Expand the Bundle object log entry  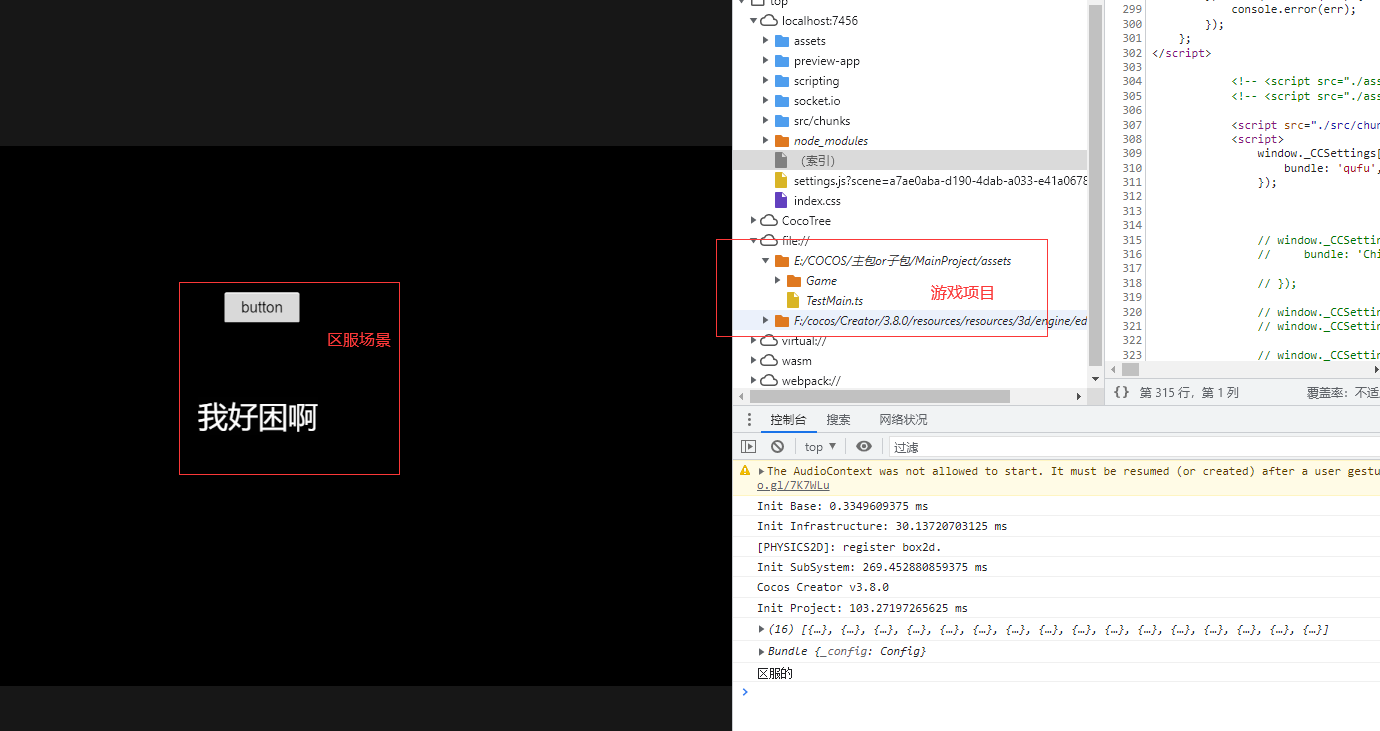762,652
